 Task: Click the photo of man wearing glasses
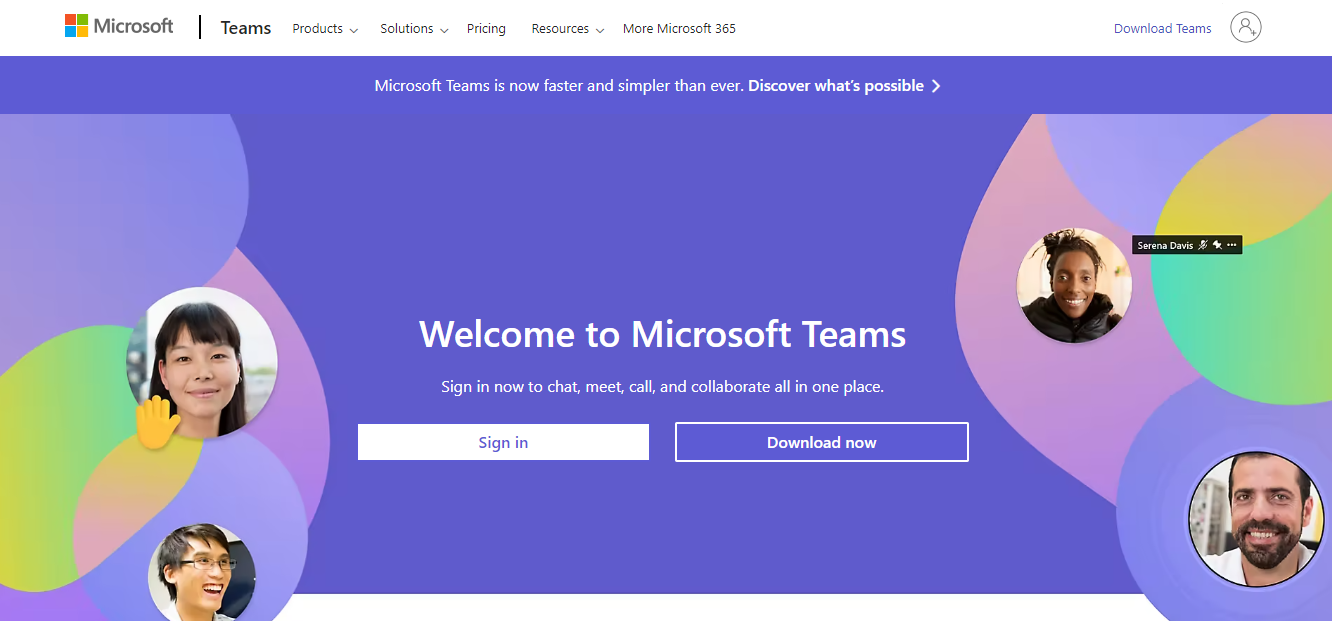[201, 574]
